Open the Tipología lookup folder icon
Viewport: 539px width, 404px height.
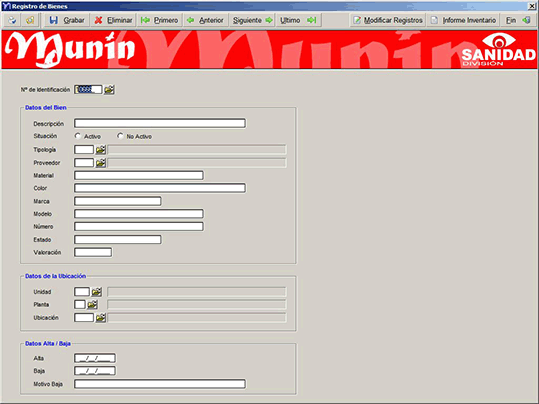(x=101, y=150)
